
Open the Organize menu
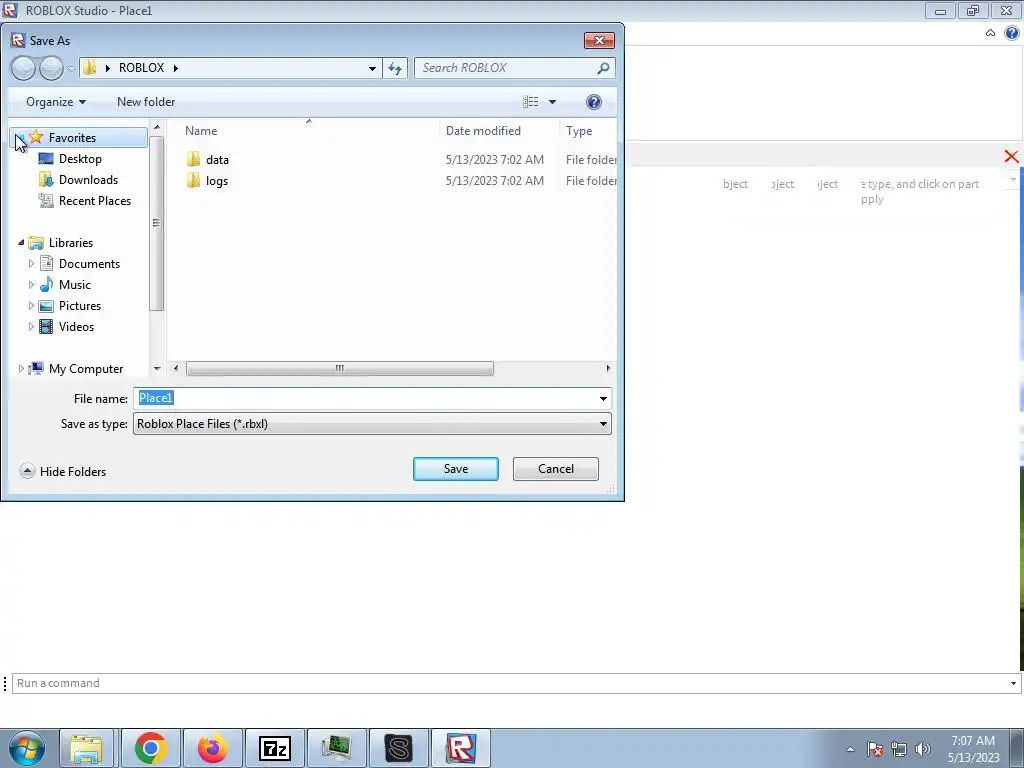pos(56,102)
